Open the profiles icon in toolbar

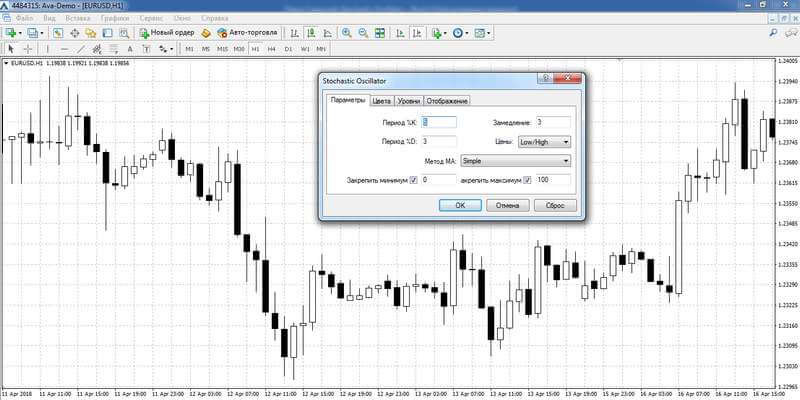point(33,33)
